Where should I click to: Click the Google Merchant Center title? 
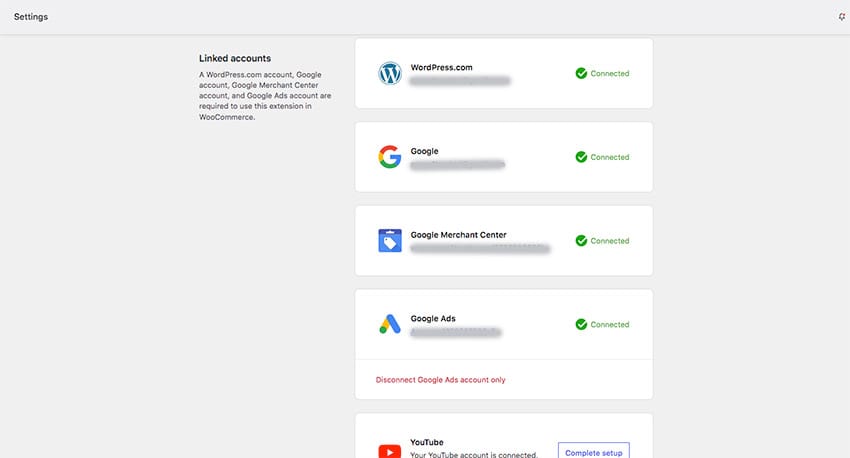click(458, 235)
